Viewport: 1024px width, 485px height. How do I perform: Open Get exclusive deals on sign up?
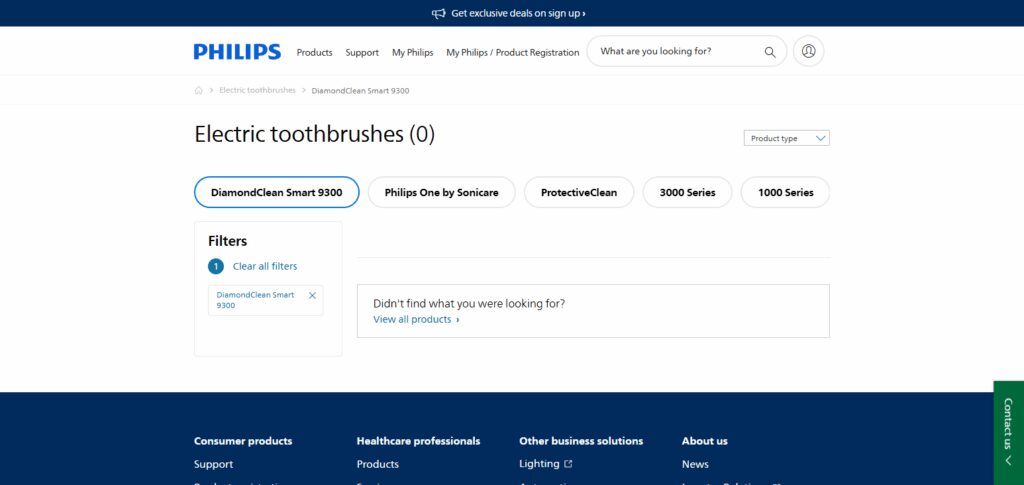518,13
